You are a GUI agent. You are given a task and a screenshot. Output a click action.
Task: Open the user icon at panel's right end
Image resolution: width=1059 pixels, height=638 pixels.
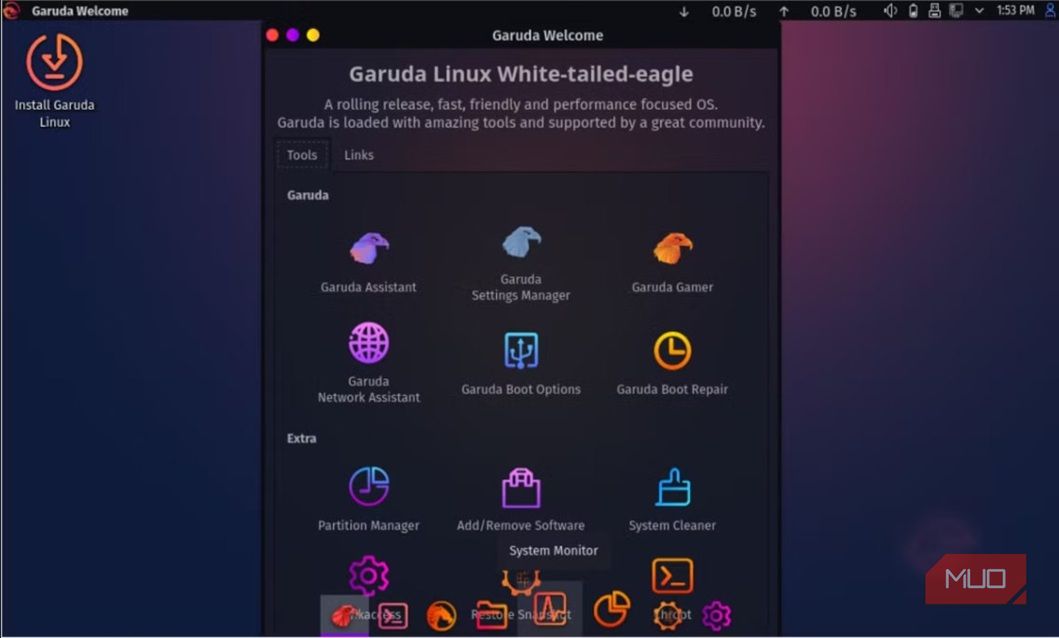tap(1050, 11)
